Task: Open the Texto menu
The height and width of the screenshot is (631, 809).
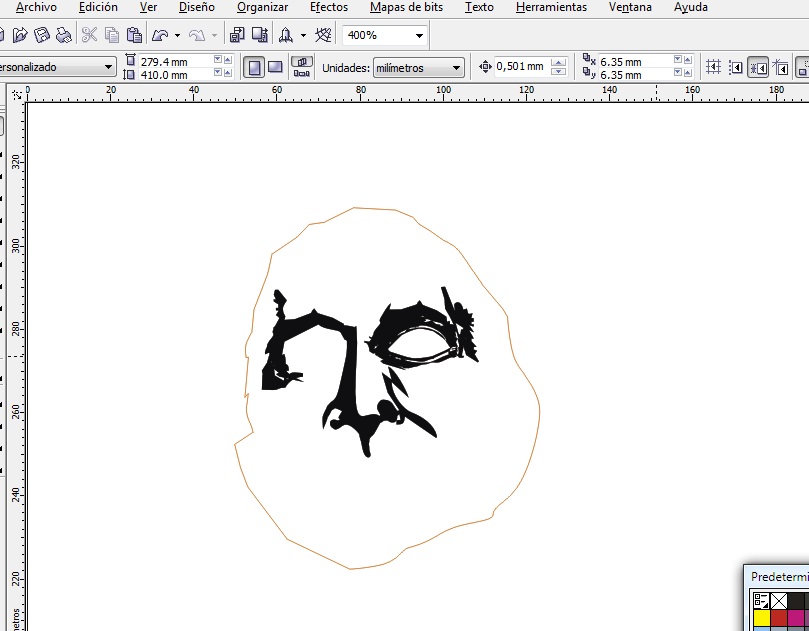Action: point(479,7)
